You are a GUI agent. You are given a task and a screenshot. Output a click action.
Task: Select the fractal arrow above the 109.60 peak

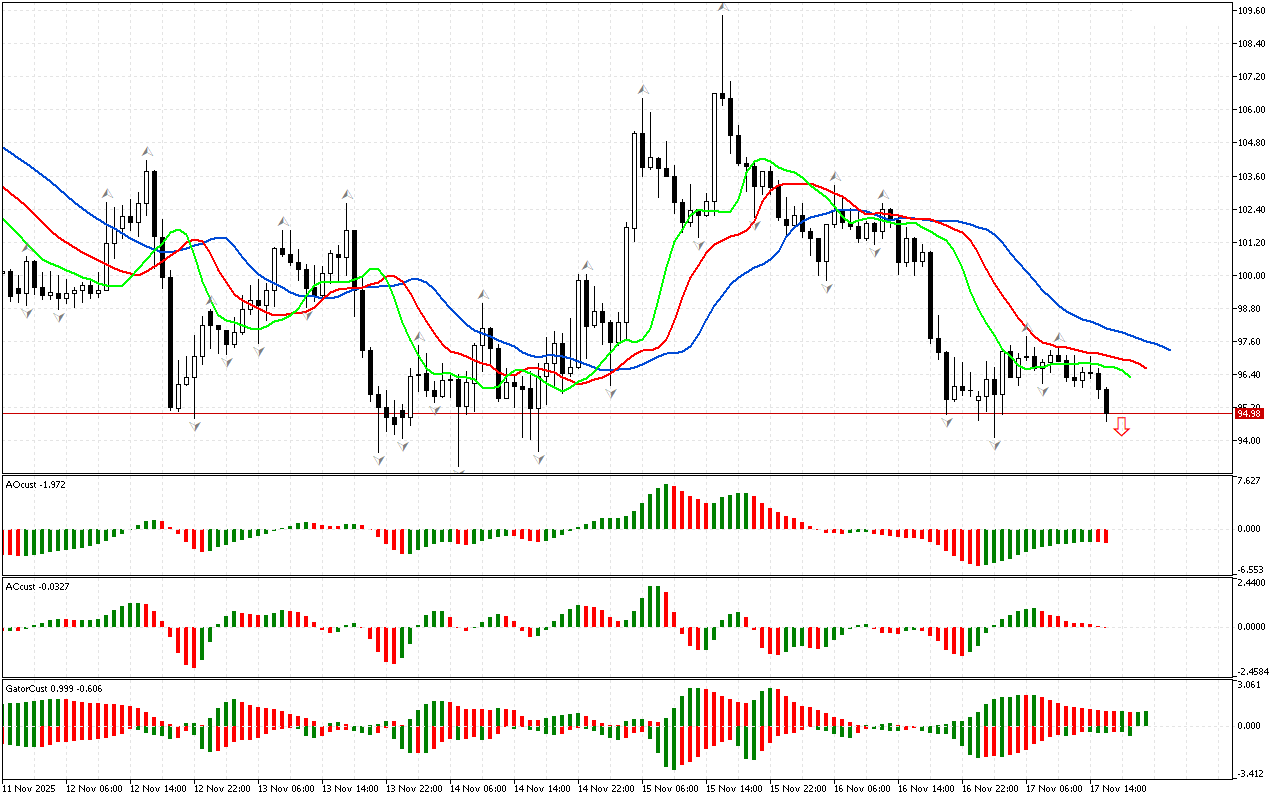(x=722, y=8)
